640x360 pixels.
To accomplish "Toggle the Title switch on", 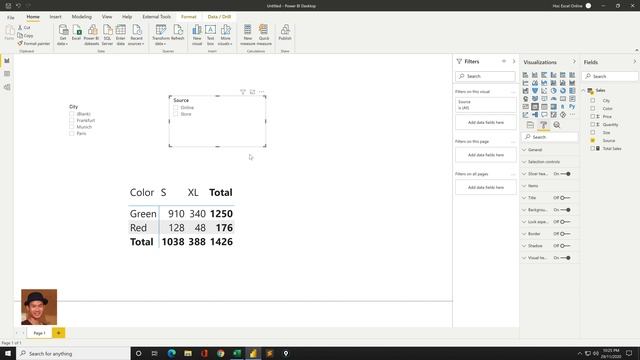I will [565, 198].
